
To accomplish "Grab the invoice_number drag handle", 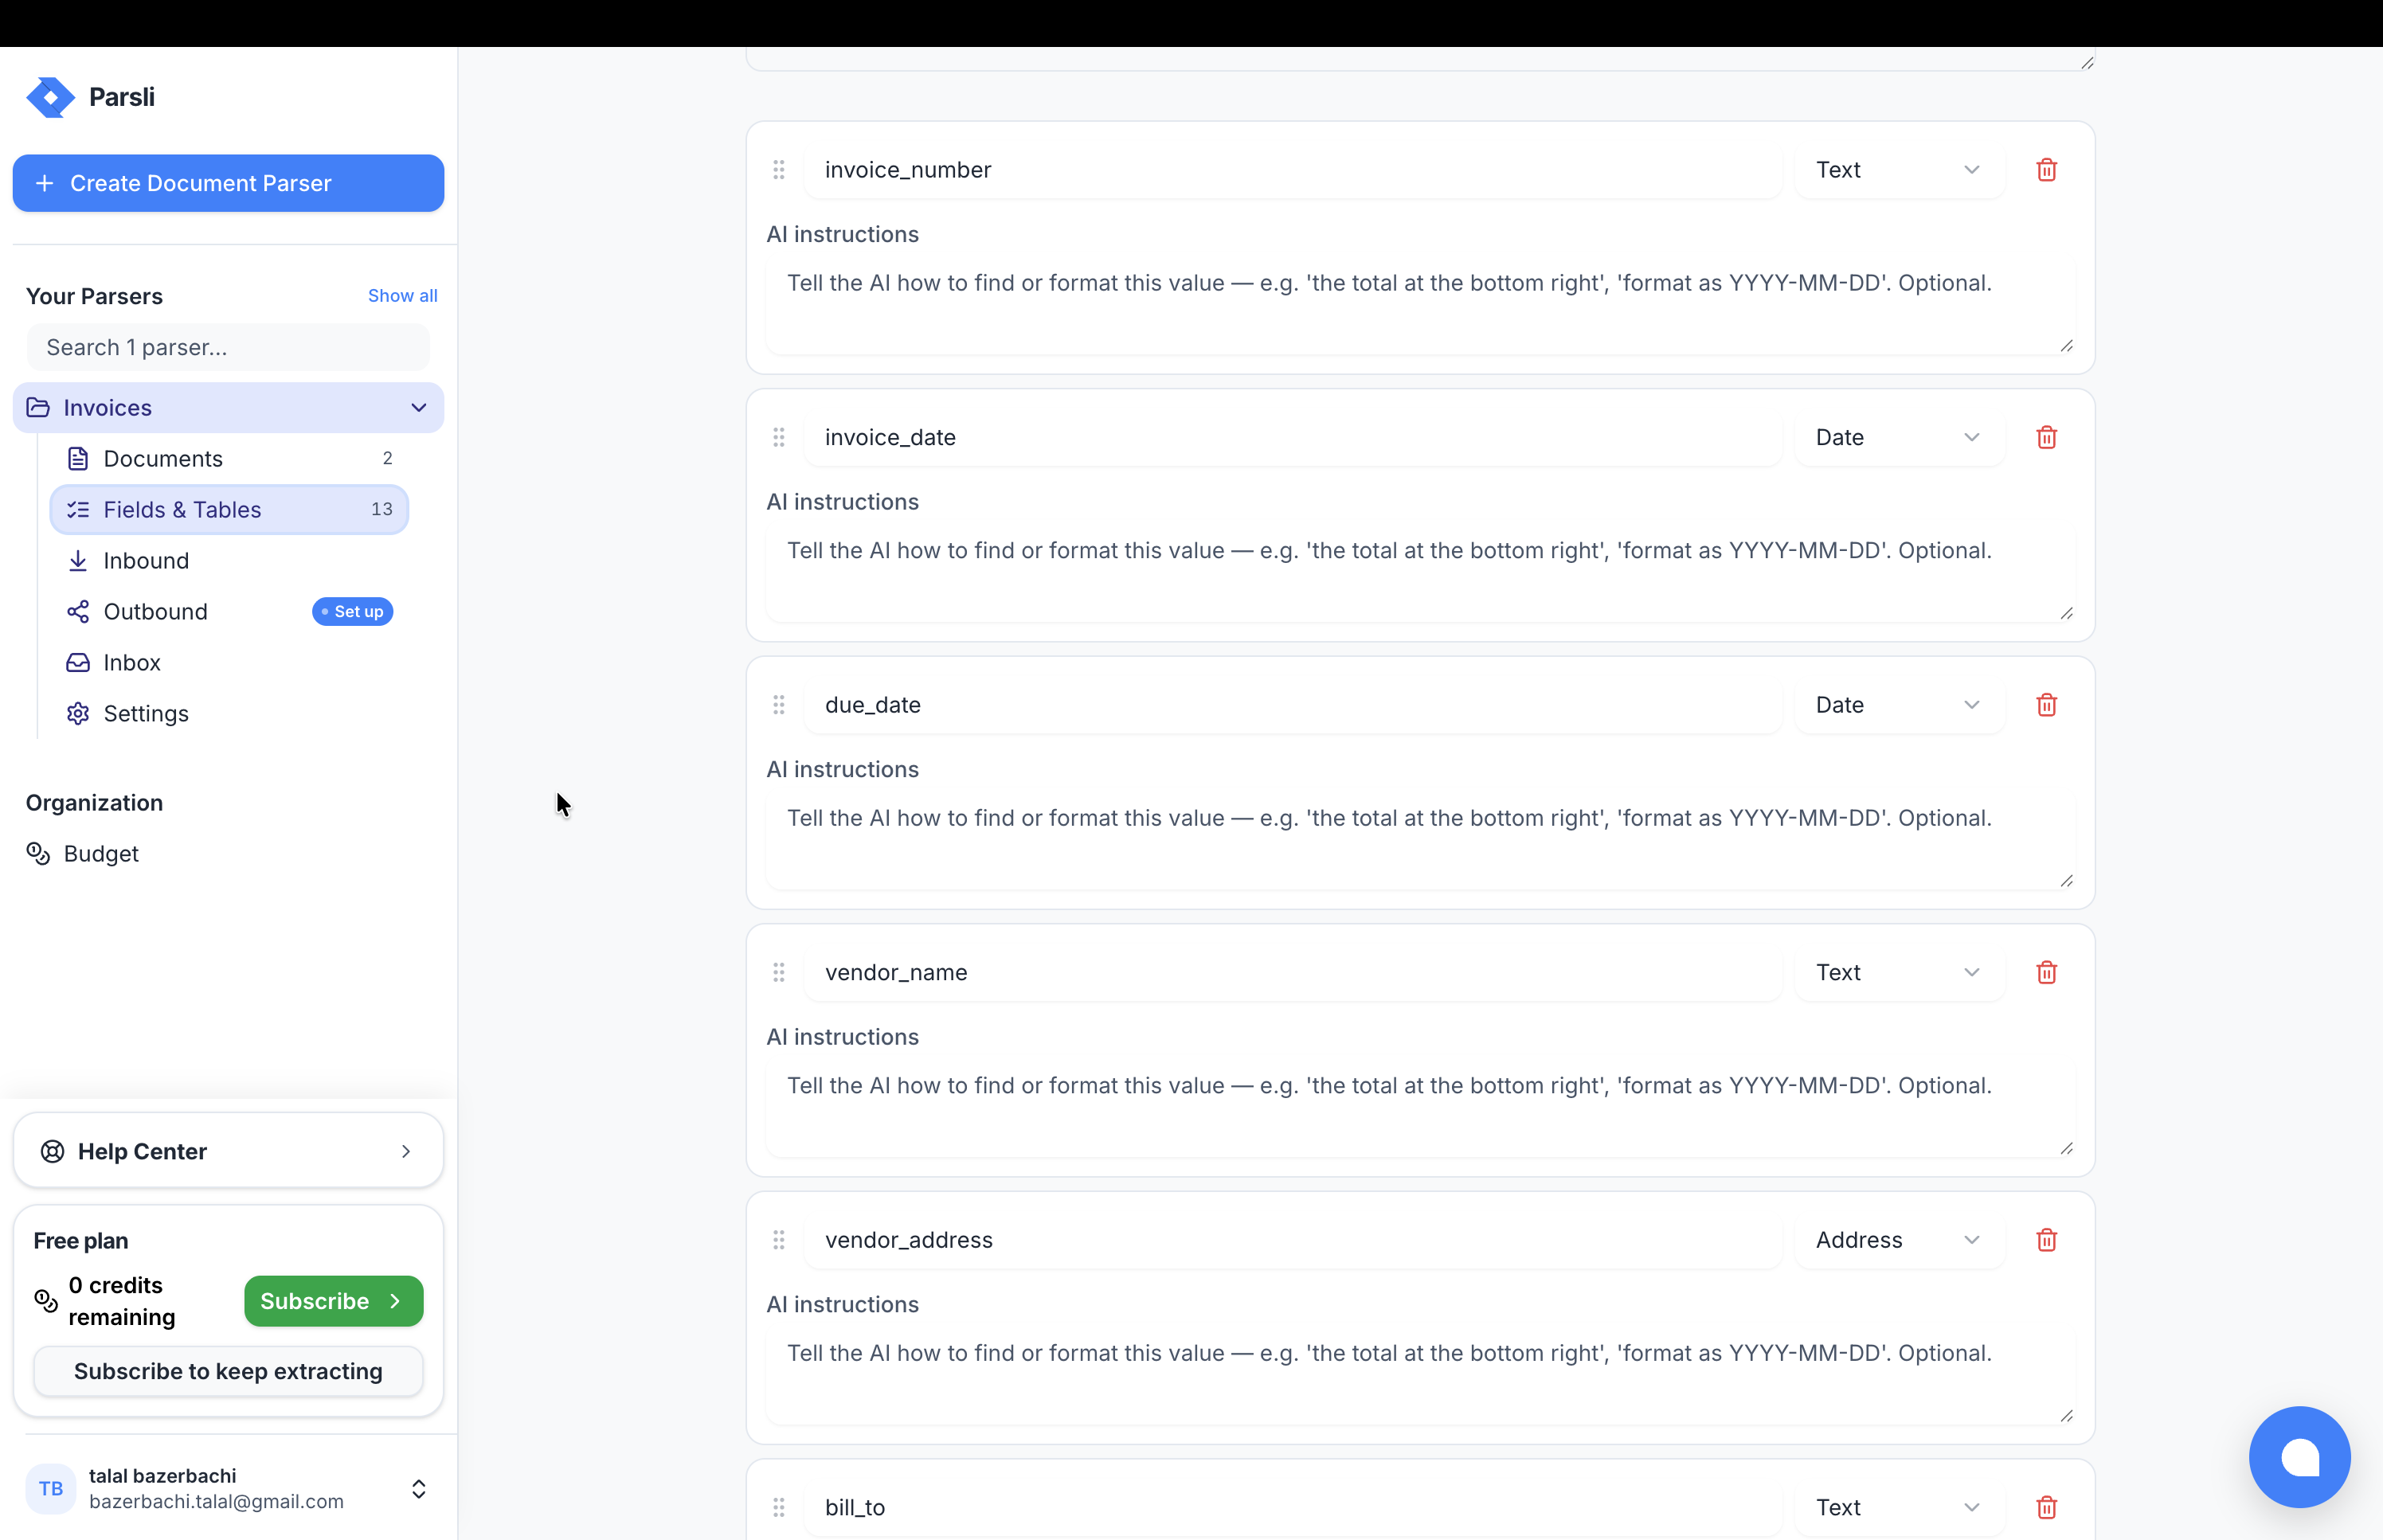I will pos(779,170).
